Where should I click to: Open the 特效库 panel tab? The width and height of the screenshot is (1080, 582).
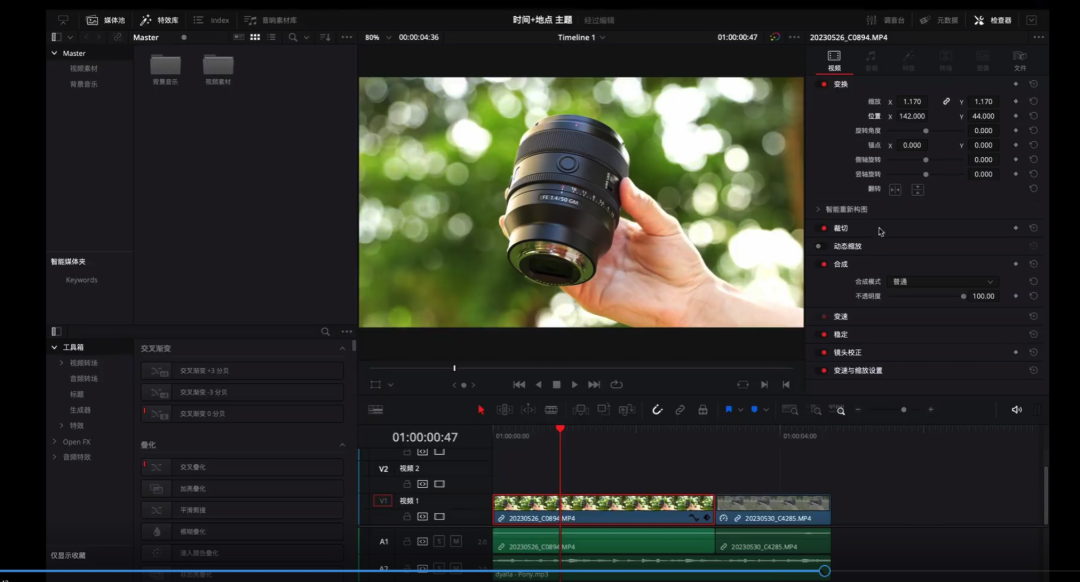pos(160,20)
